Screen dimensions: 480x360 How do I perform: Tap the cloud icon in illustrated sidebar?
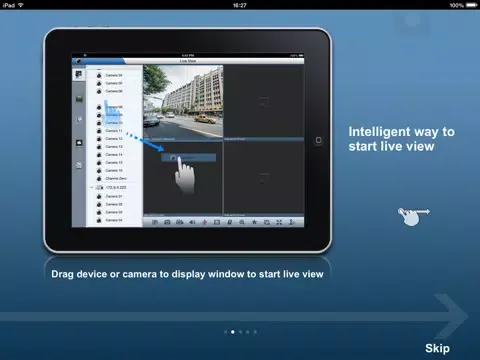click(79, 143)
